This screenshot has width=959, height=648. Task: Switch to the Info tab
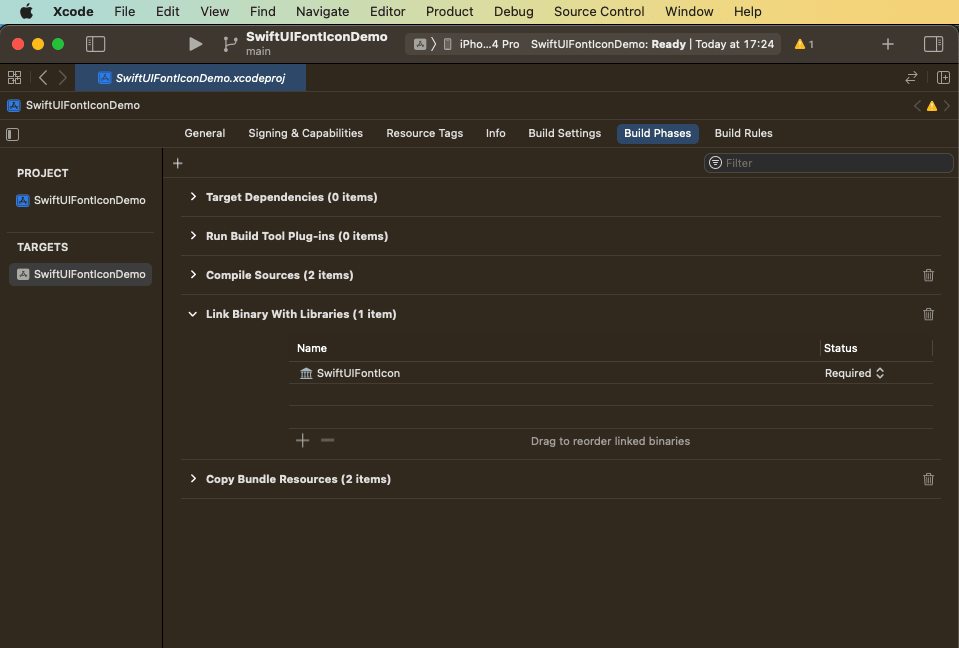click(x=495, y=133)
